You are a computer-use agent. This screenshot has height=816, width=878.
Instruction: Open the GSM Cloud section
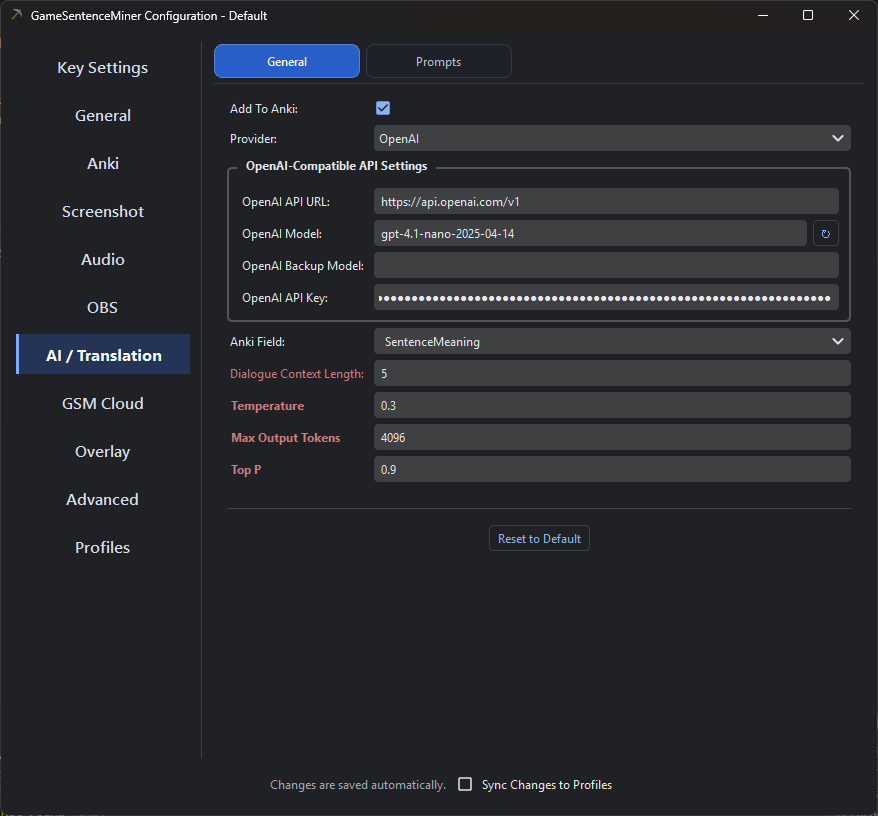103,403
